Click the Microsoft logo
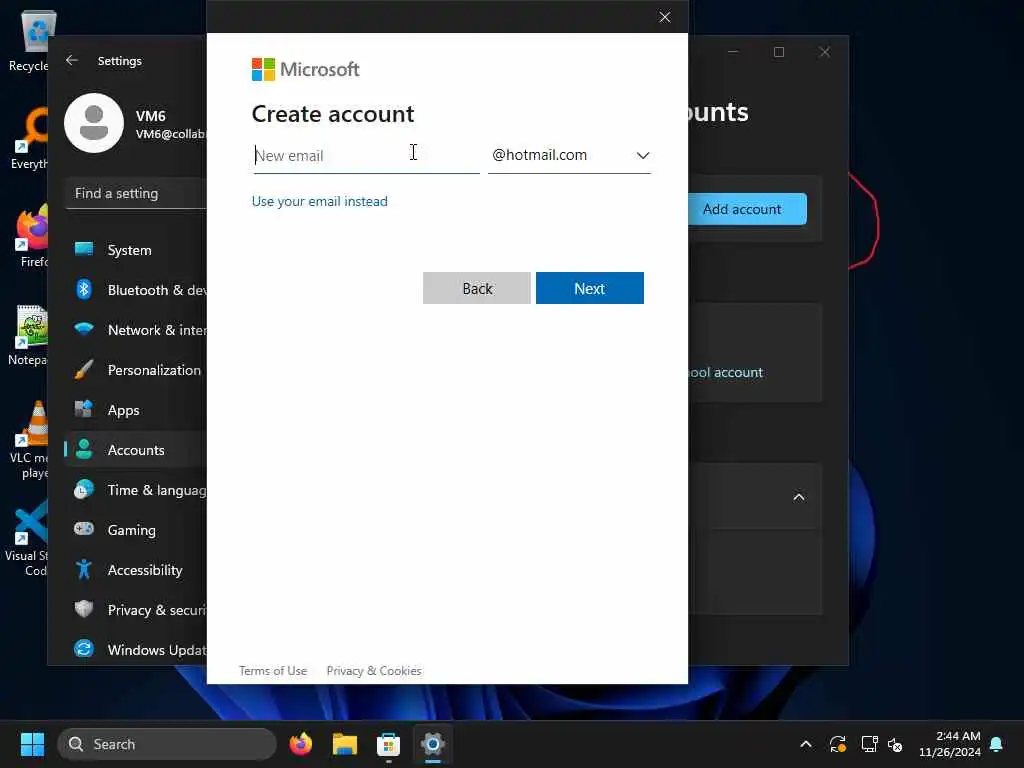Screen dimensions: 1024x768 point(306,69)
